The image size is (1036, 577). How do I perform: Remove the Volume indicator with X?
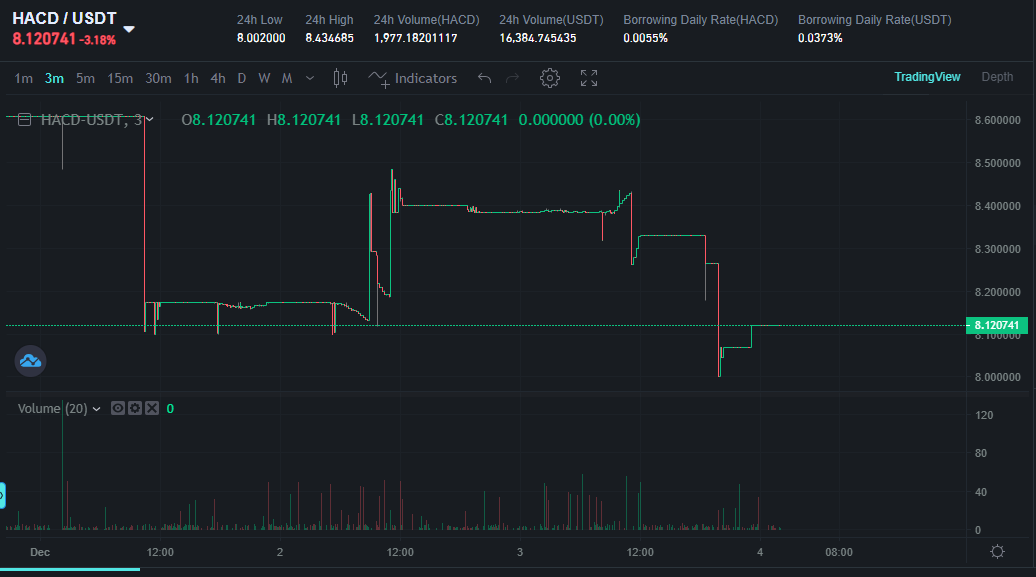point(152,408)
